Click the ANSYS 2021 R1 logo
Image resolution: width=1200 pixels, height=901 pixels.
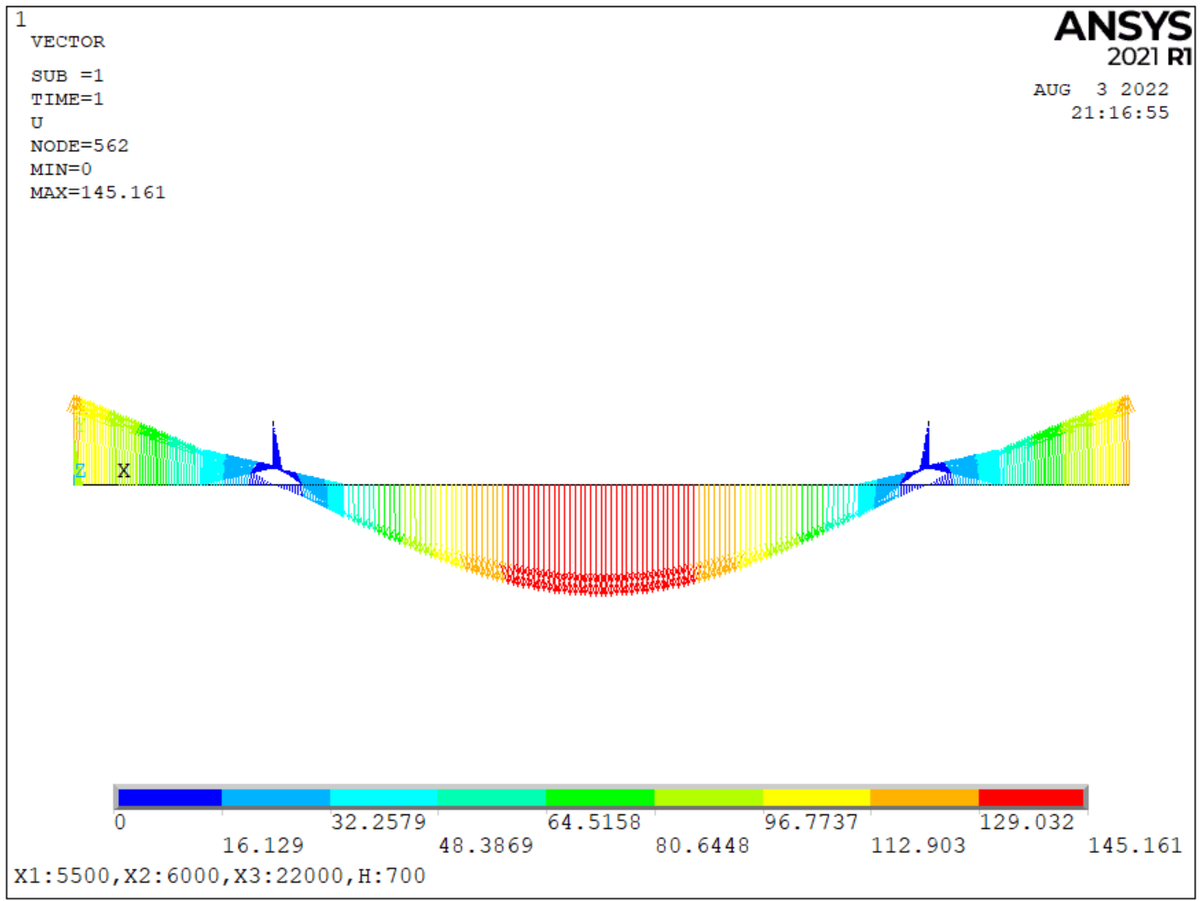pyautogui.click(x=1124, y=36)
